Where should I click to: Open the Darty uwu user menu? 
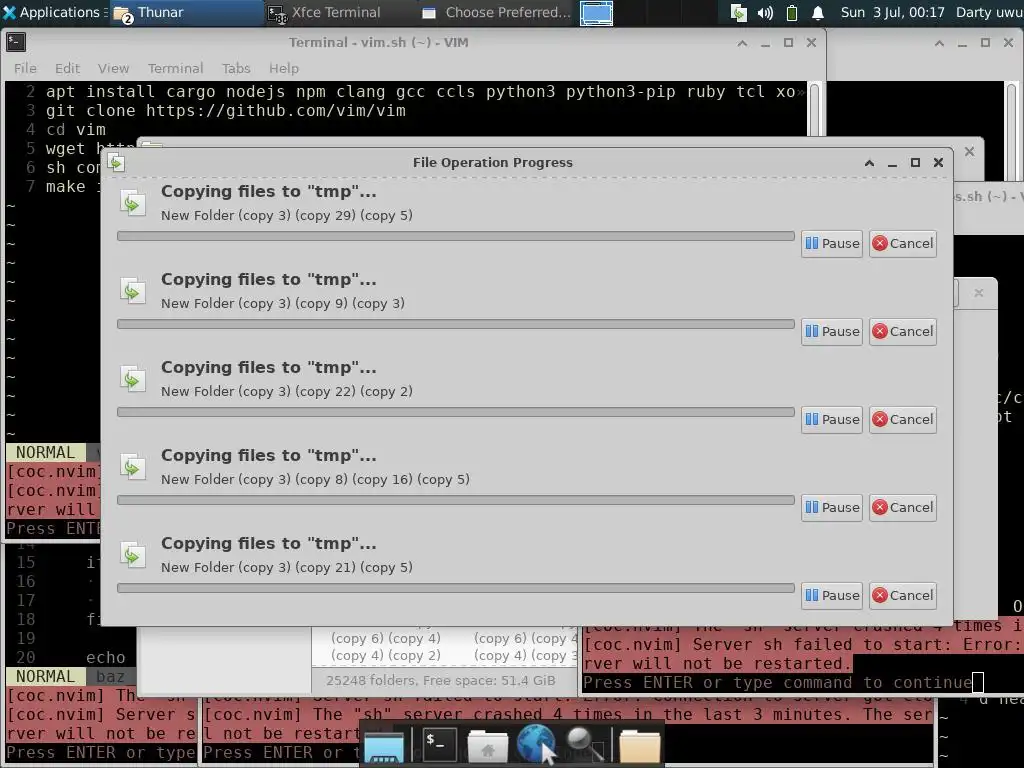coord(989,12)
